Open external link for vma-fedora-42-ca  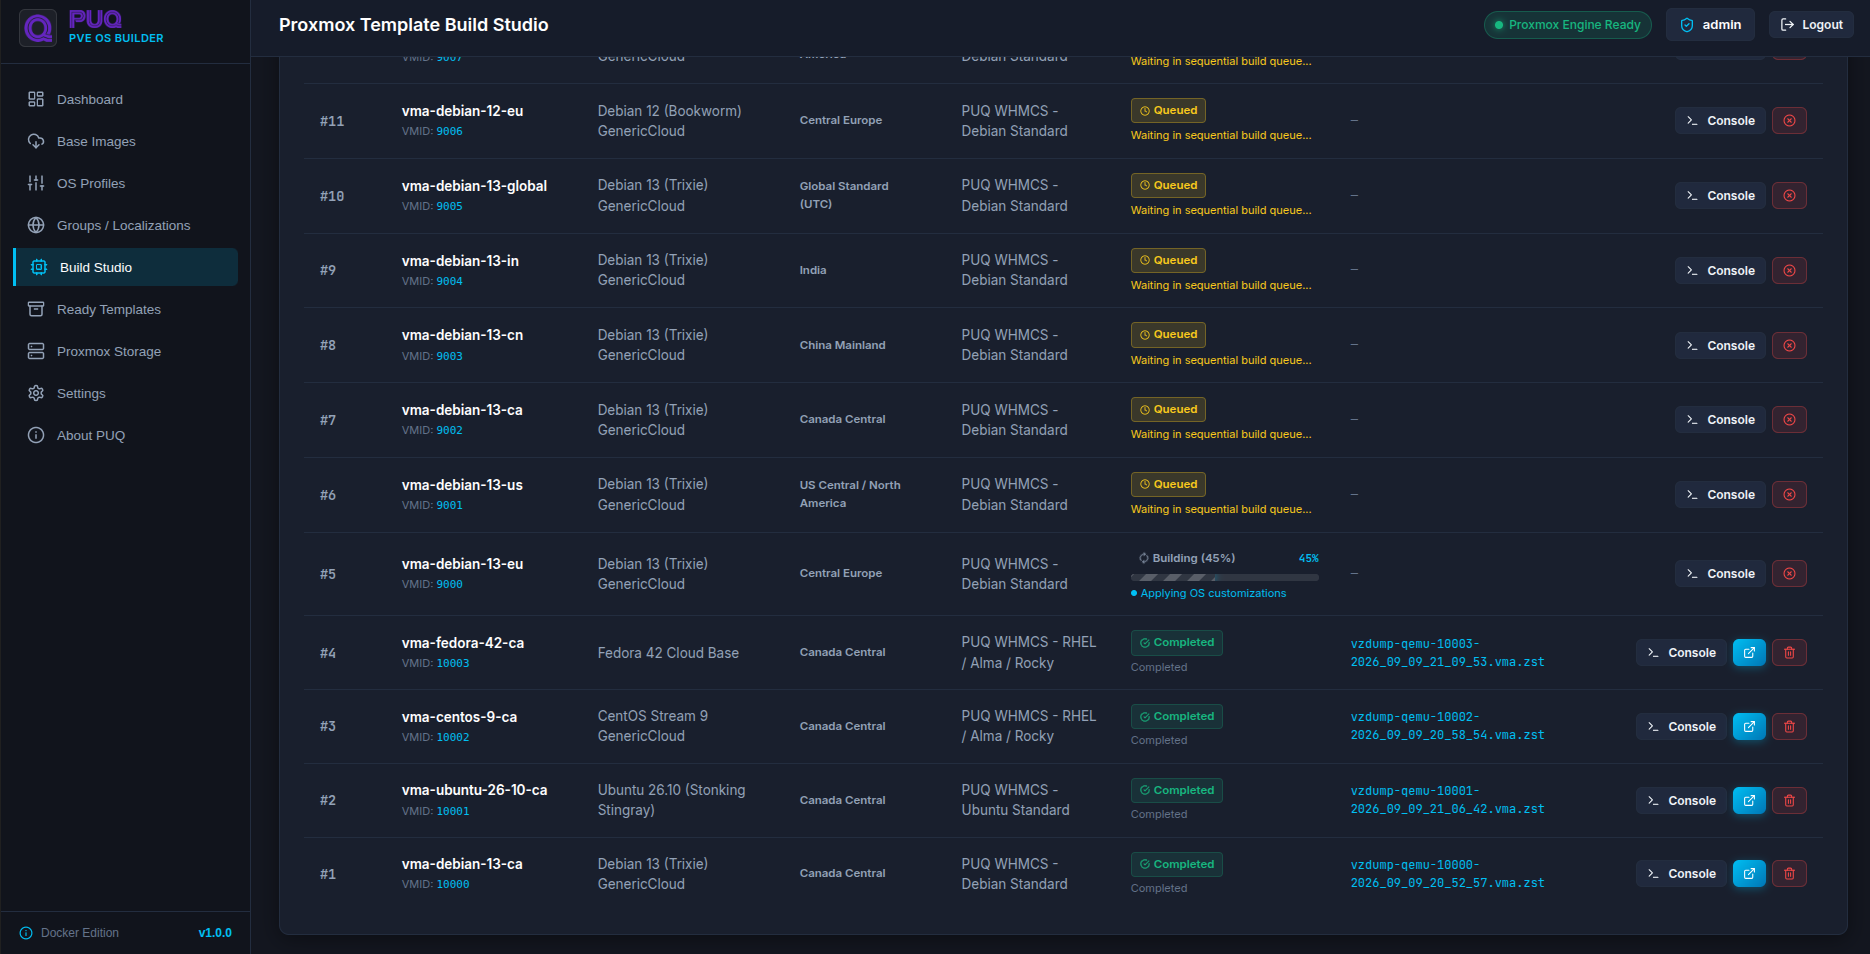(1749, 653)
